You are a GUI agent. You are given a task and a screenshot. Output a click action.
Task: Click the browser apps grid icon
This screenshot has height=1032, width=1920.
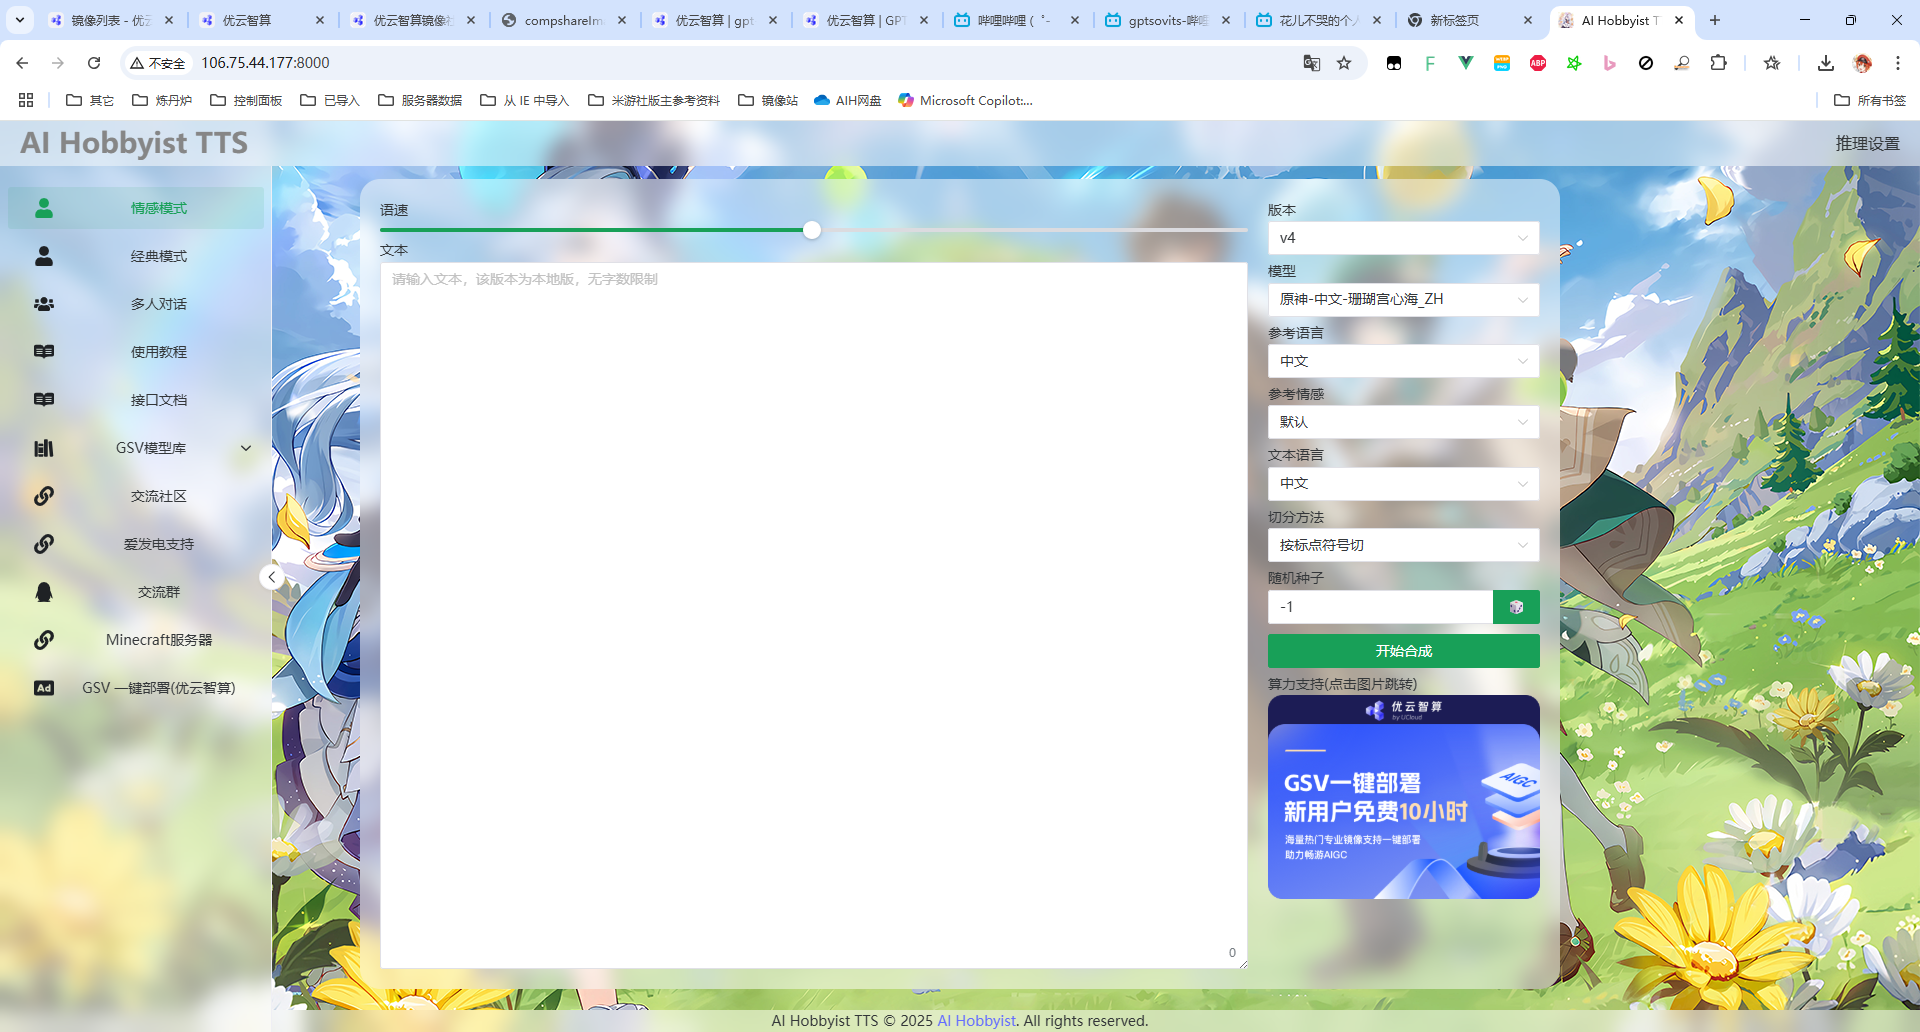[x=26, y=100]
